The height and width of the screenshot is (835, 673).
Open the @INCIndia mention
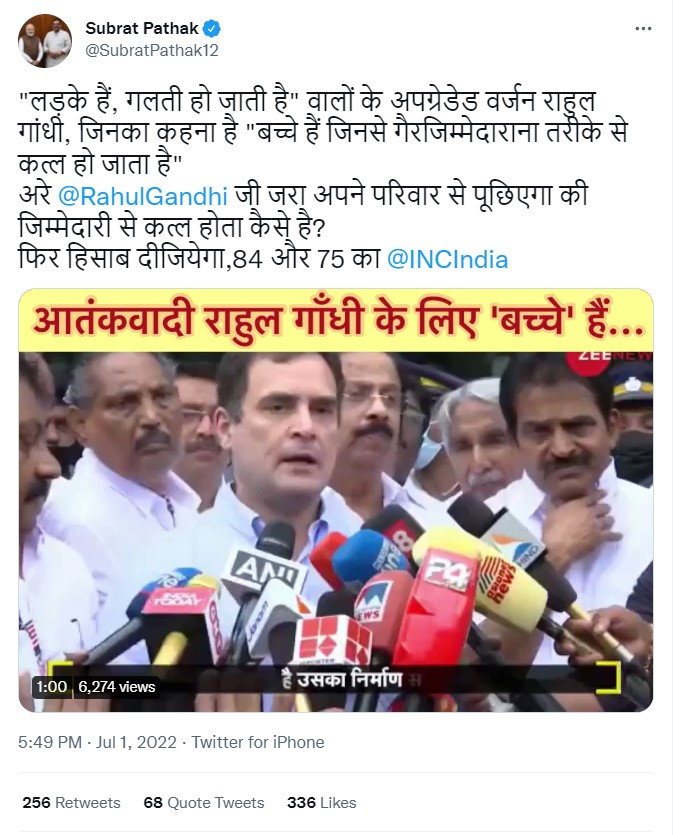[447, 260]
